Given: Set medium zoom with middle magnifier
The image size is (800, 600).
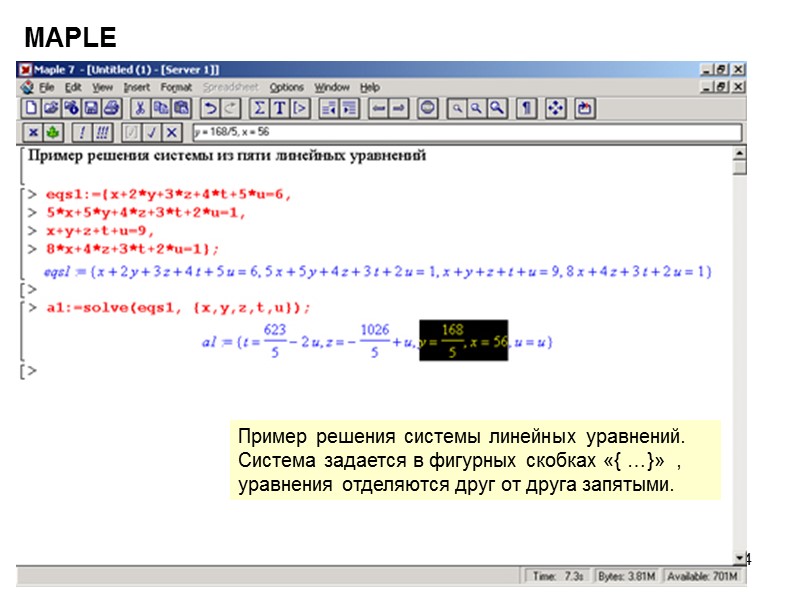Looking at the screenshot, I should pyautogui.click(x=477, y=108).
